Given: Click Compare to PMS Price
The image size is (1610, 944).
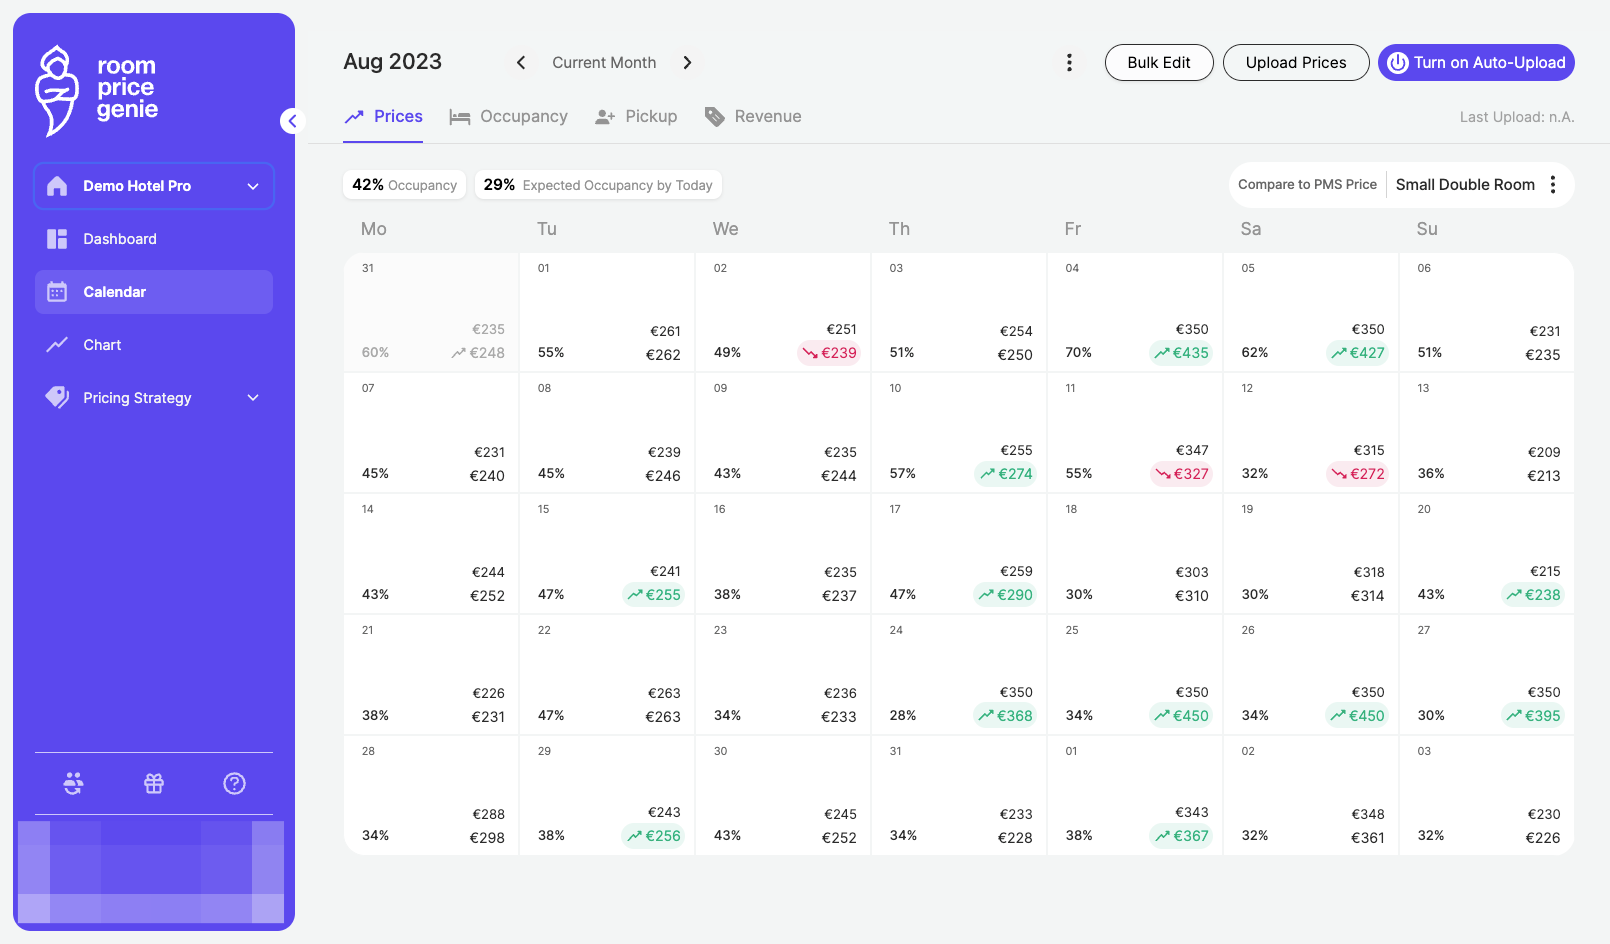Looking at the screenshot, I should (1307, 184).
